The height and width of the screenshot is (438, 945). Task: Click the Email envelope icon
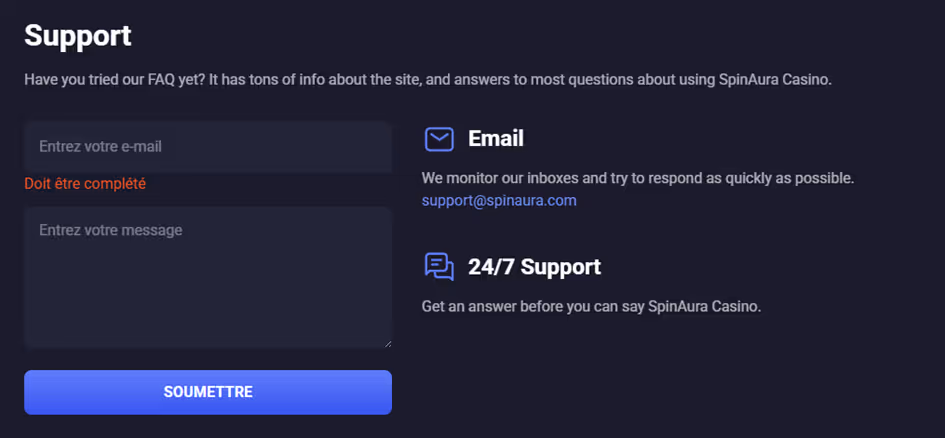click(x=439, y=139)
